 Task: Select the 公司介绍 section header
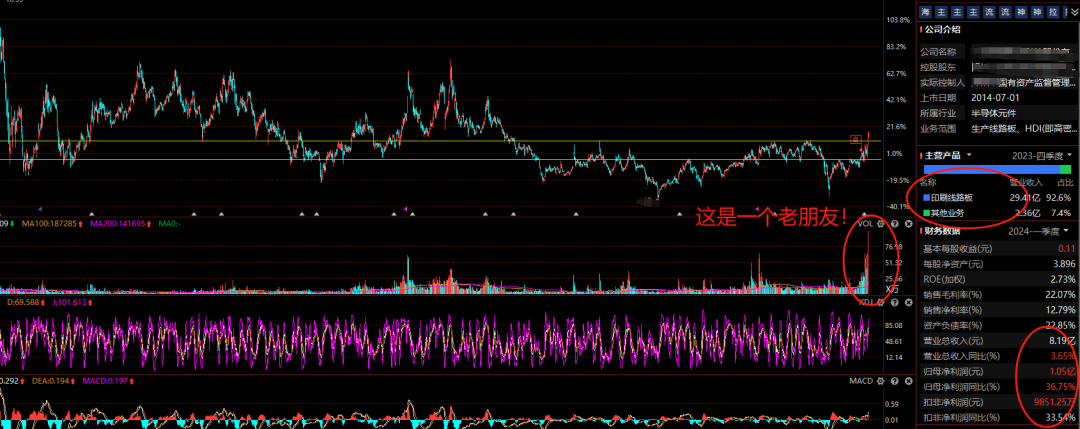click(x=943, y=30)
